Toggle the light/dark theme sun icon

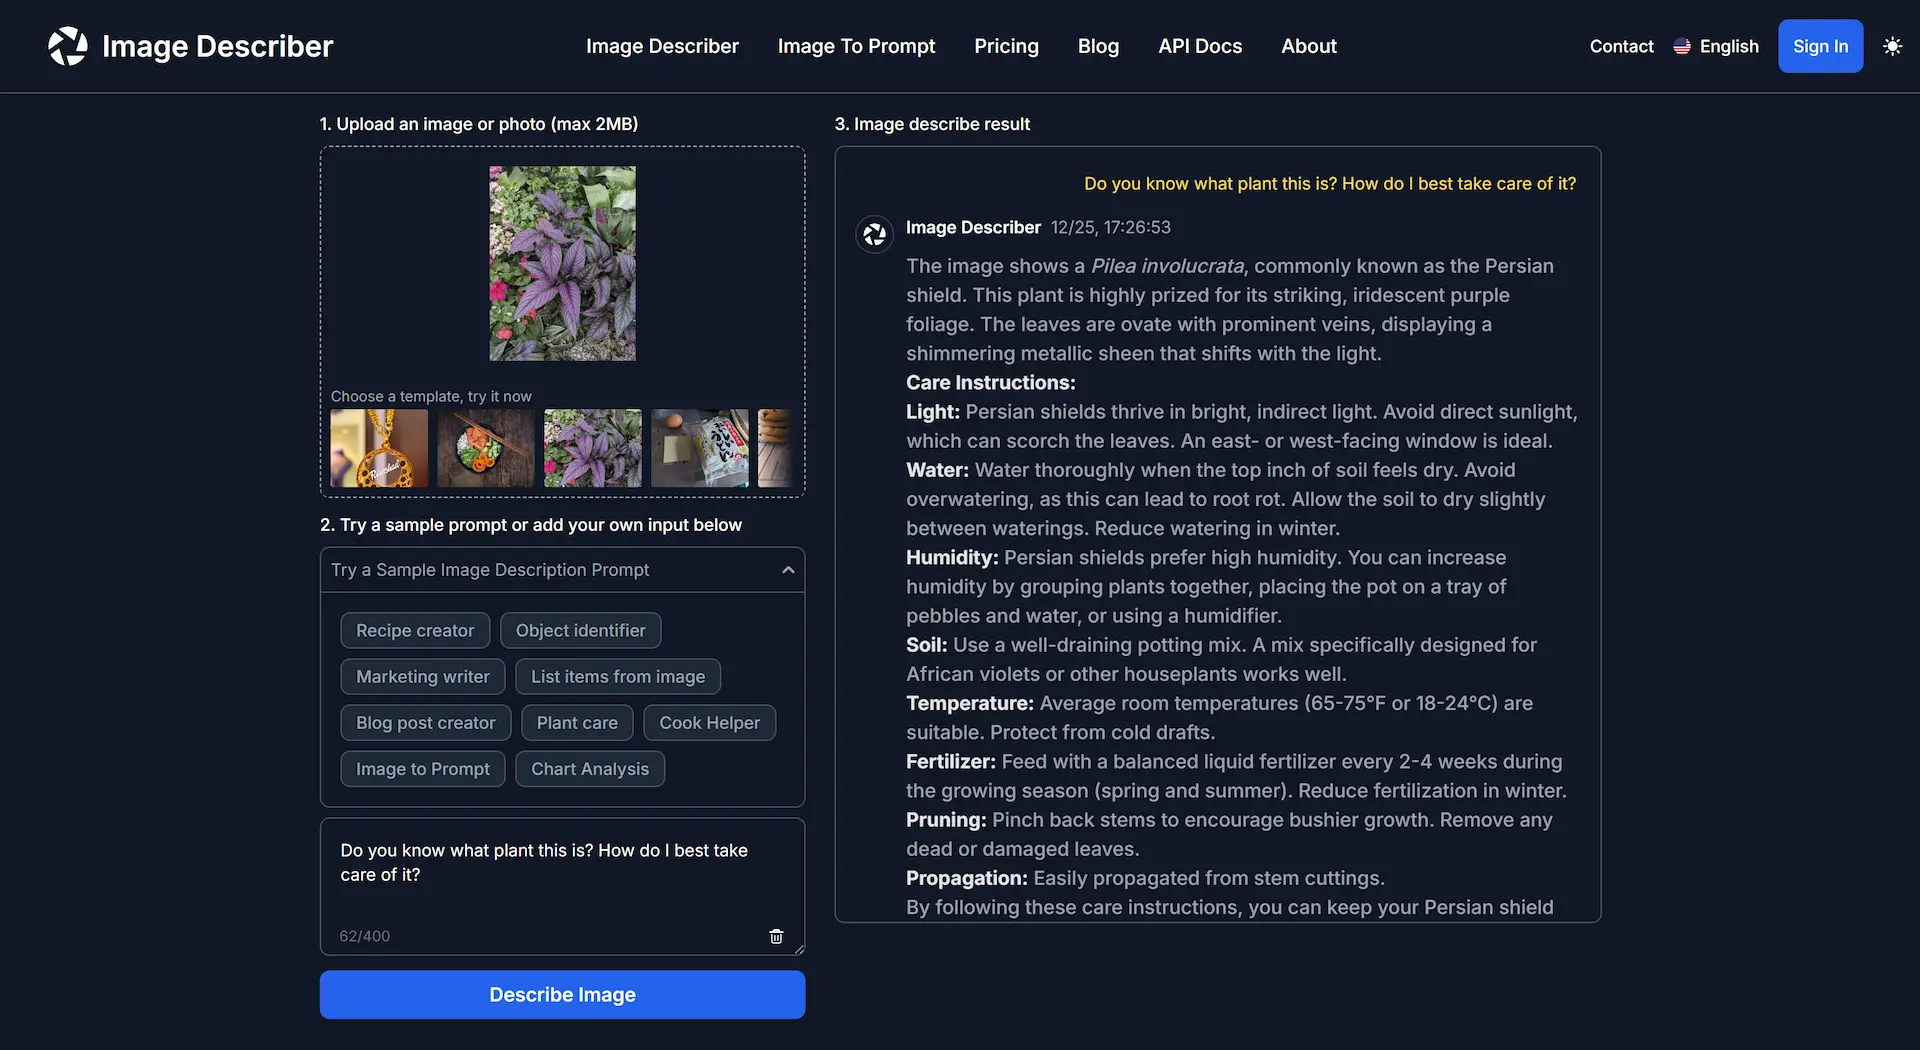click(1892, 46)
